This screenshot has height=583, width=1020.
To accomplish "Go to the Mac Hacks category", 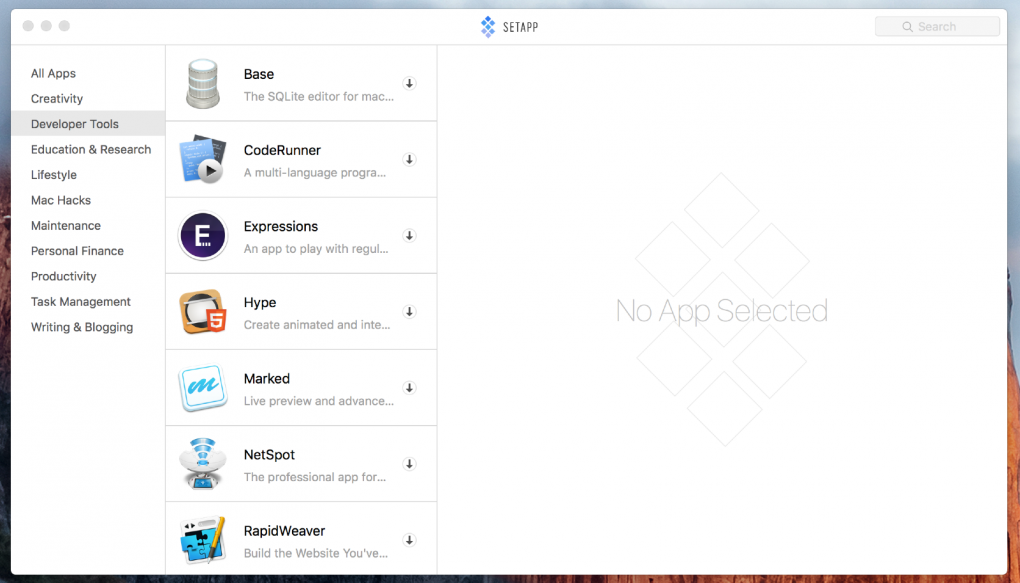I will 61,200.
